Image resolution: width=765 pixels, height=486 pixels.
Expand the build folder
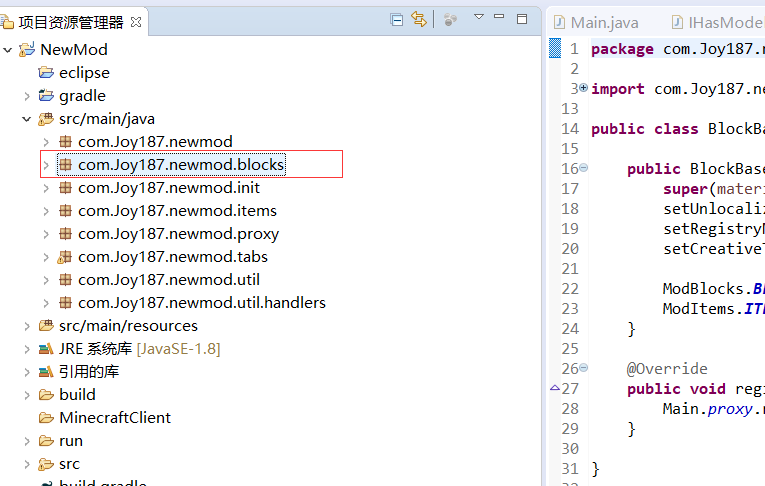27,395
